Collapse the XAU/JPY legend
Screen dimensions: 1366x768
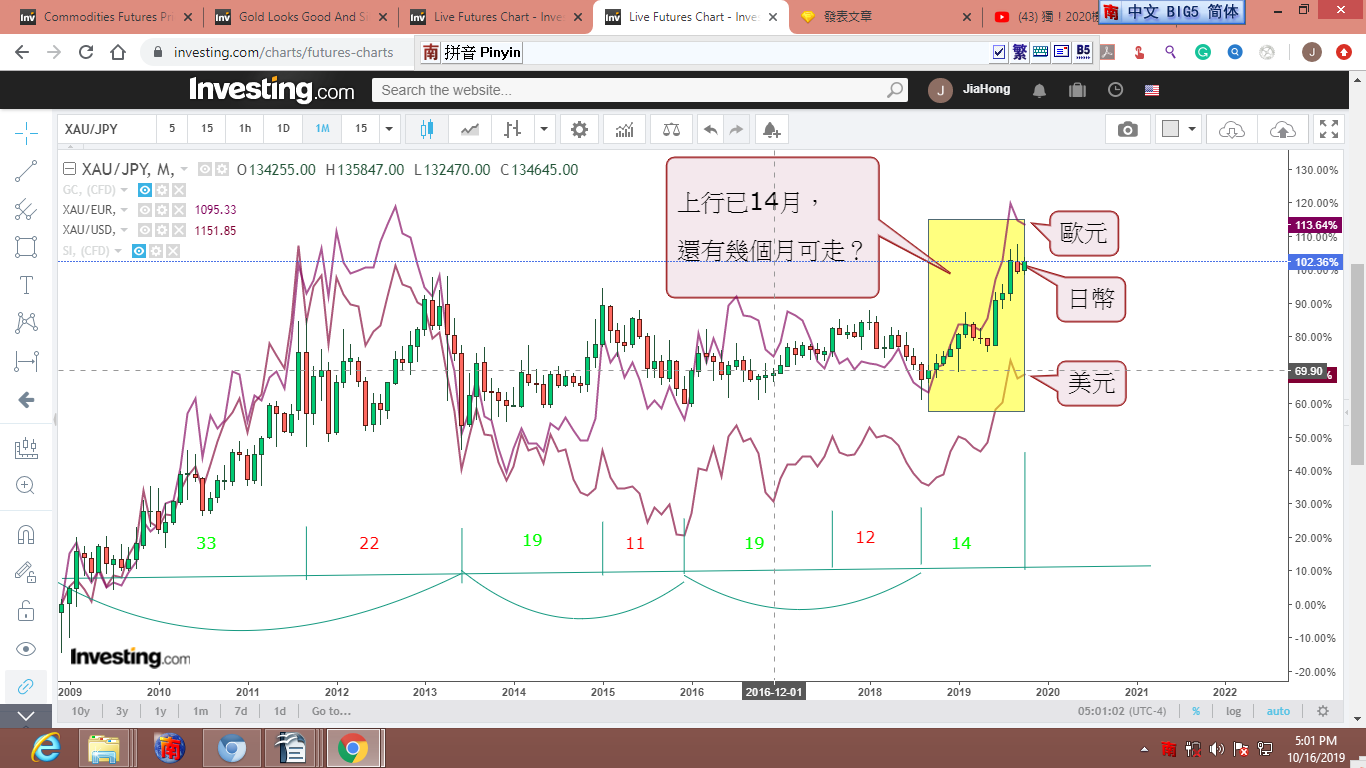coord(69,170)
